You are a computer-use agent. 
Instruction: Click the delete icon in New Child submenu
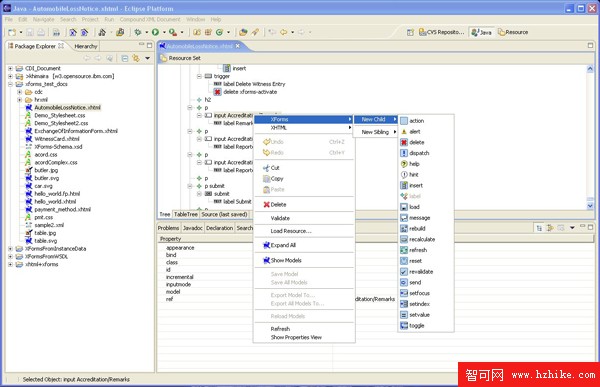coord(404,142)
